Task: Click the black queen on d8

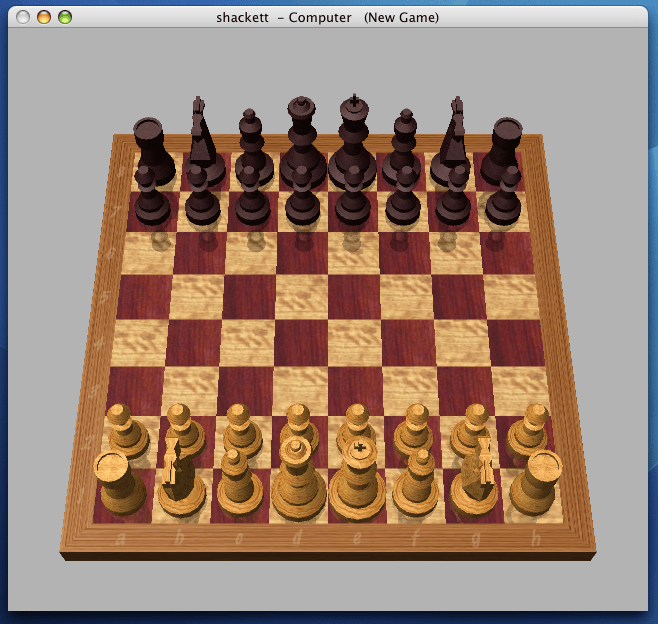Action: tap(302, 141)
